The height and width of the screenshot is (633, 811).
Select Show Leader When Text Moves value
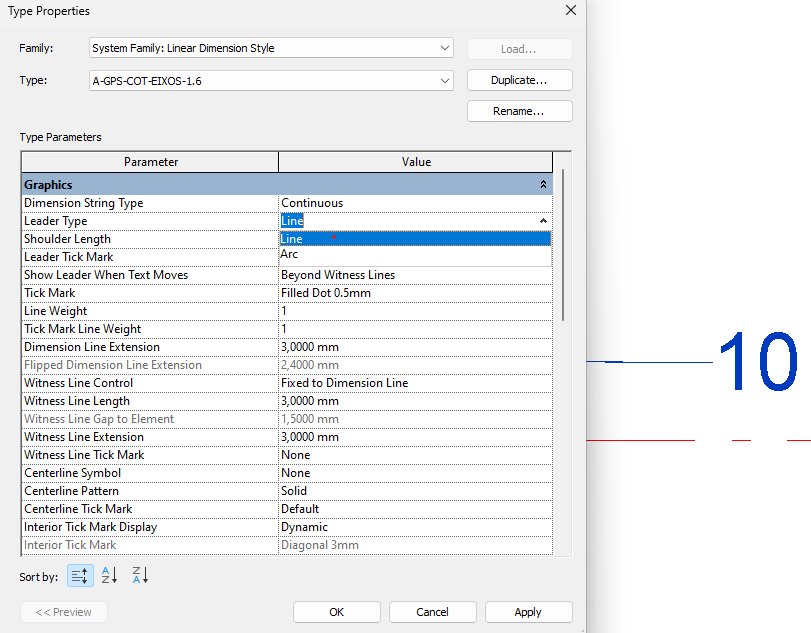coord(415,275)
